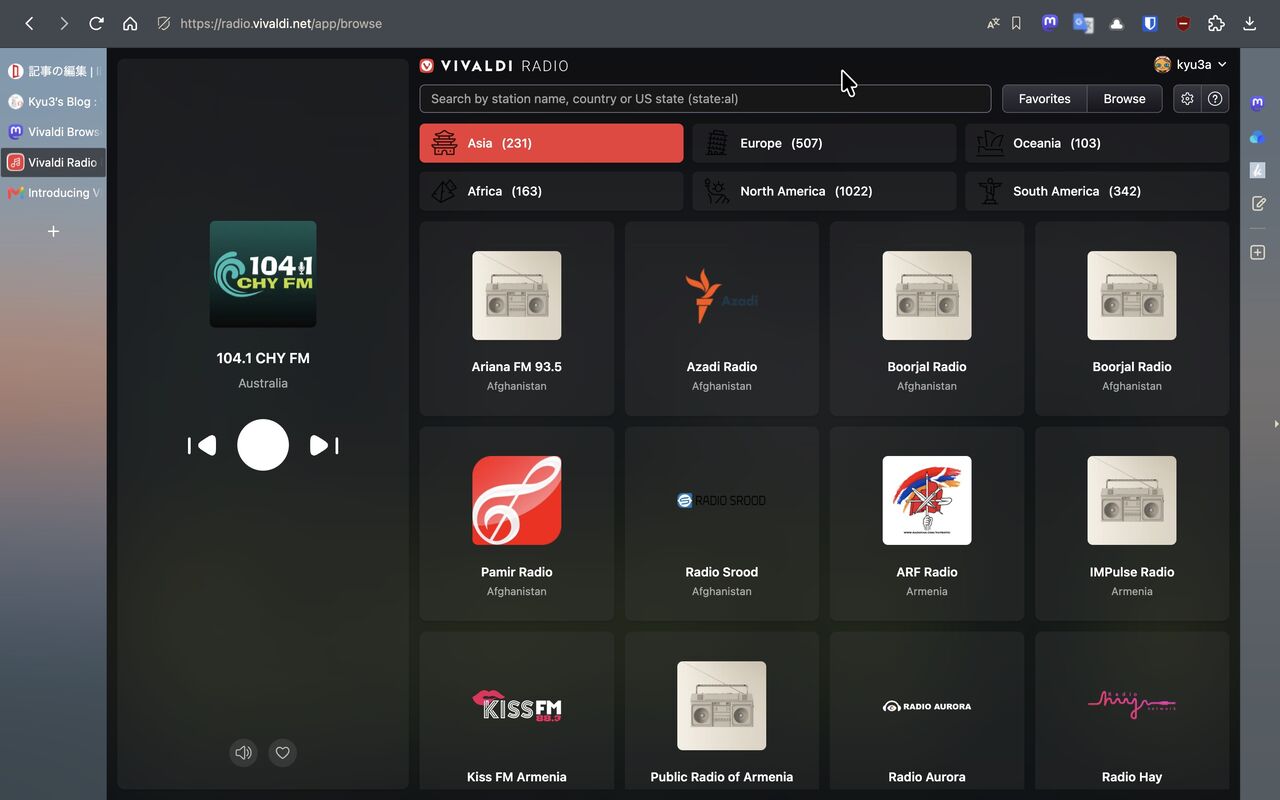
Task: Open the Radio Aurora station card
Action: click(x=927, y=712)
